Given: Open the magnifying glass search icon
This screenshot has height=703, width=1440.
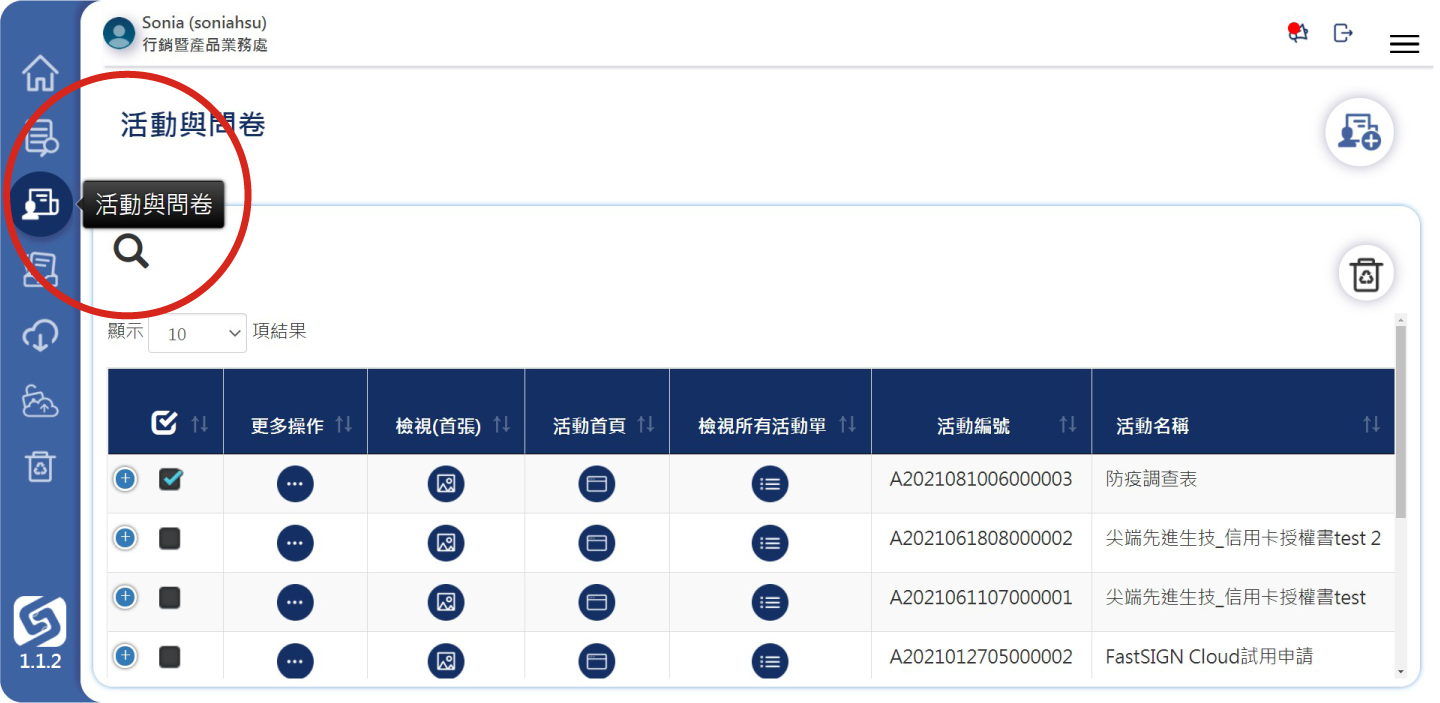Looking at the screenshot, I should (x=131, y=251).
